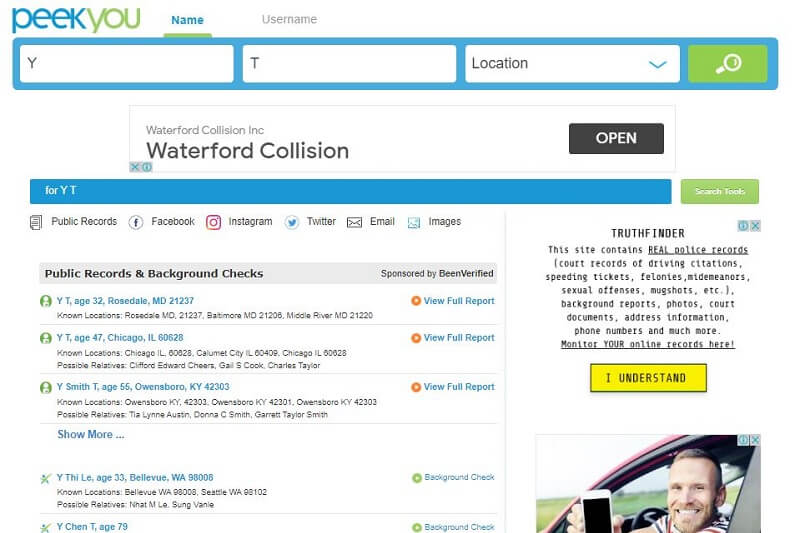Open the Facebook icon filter
Viewport: 800px width, 533px height.
136,222
